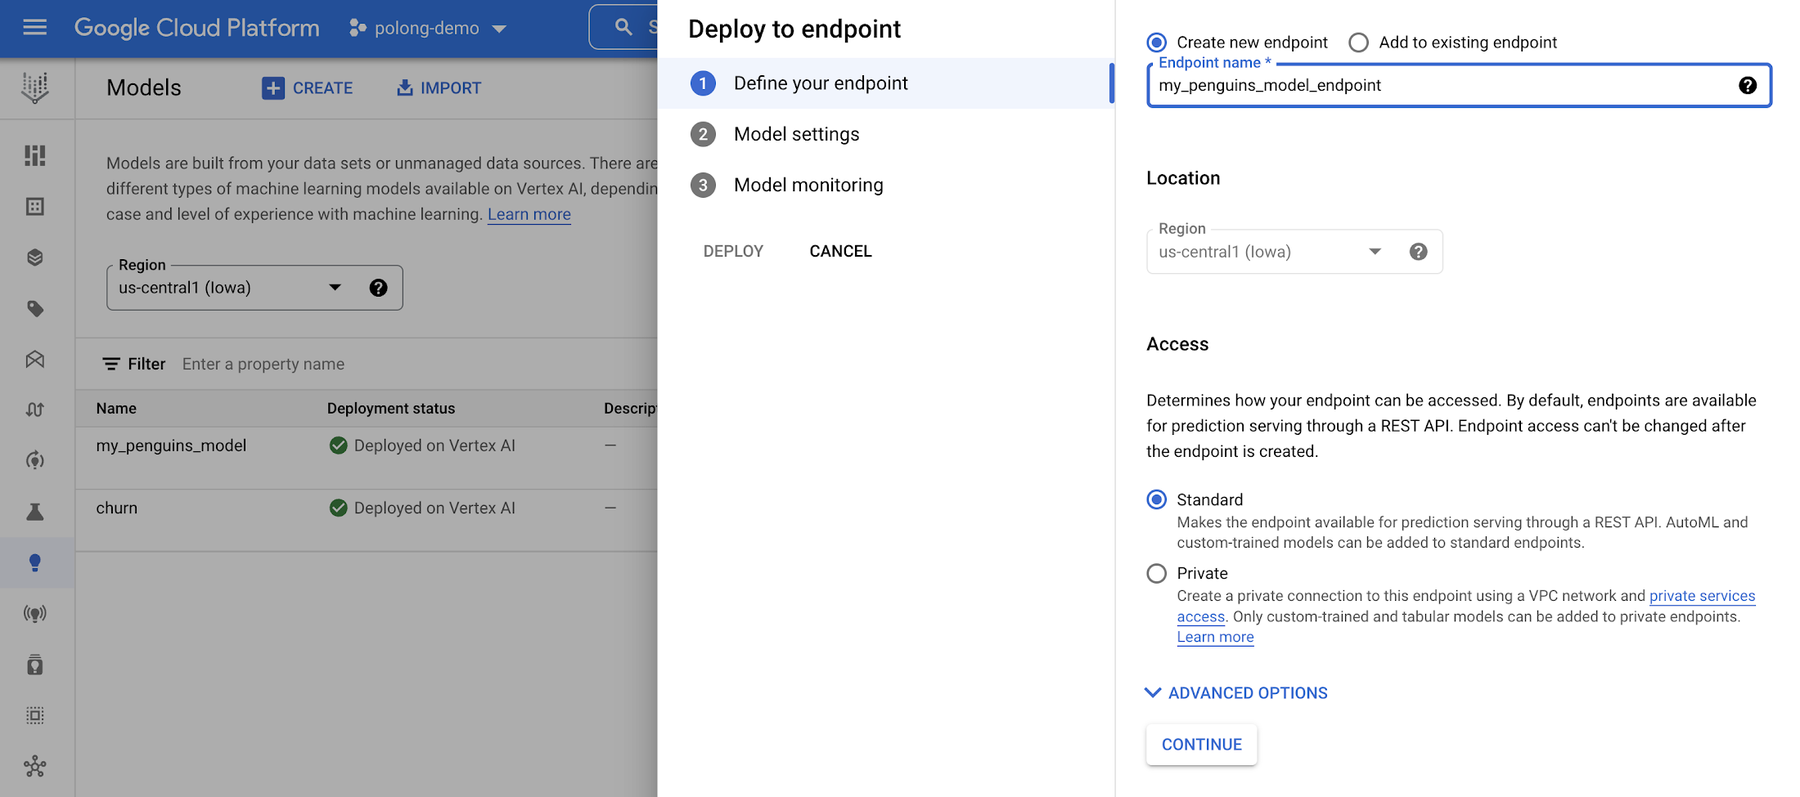Open churn model row name

(117, 508)
